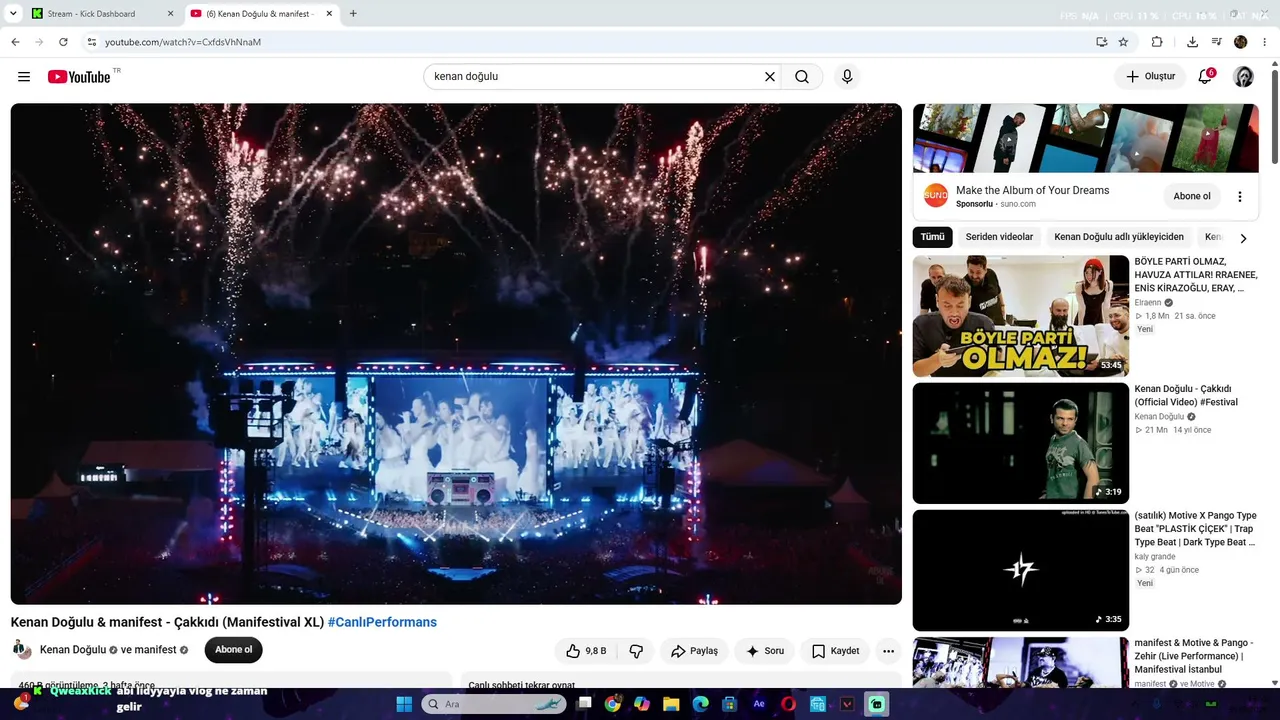Click the video player to pause
1280x720 pixels.
456,354
